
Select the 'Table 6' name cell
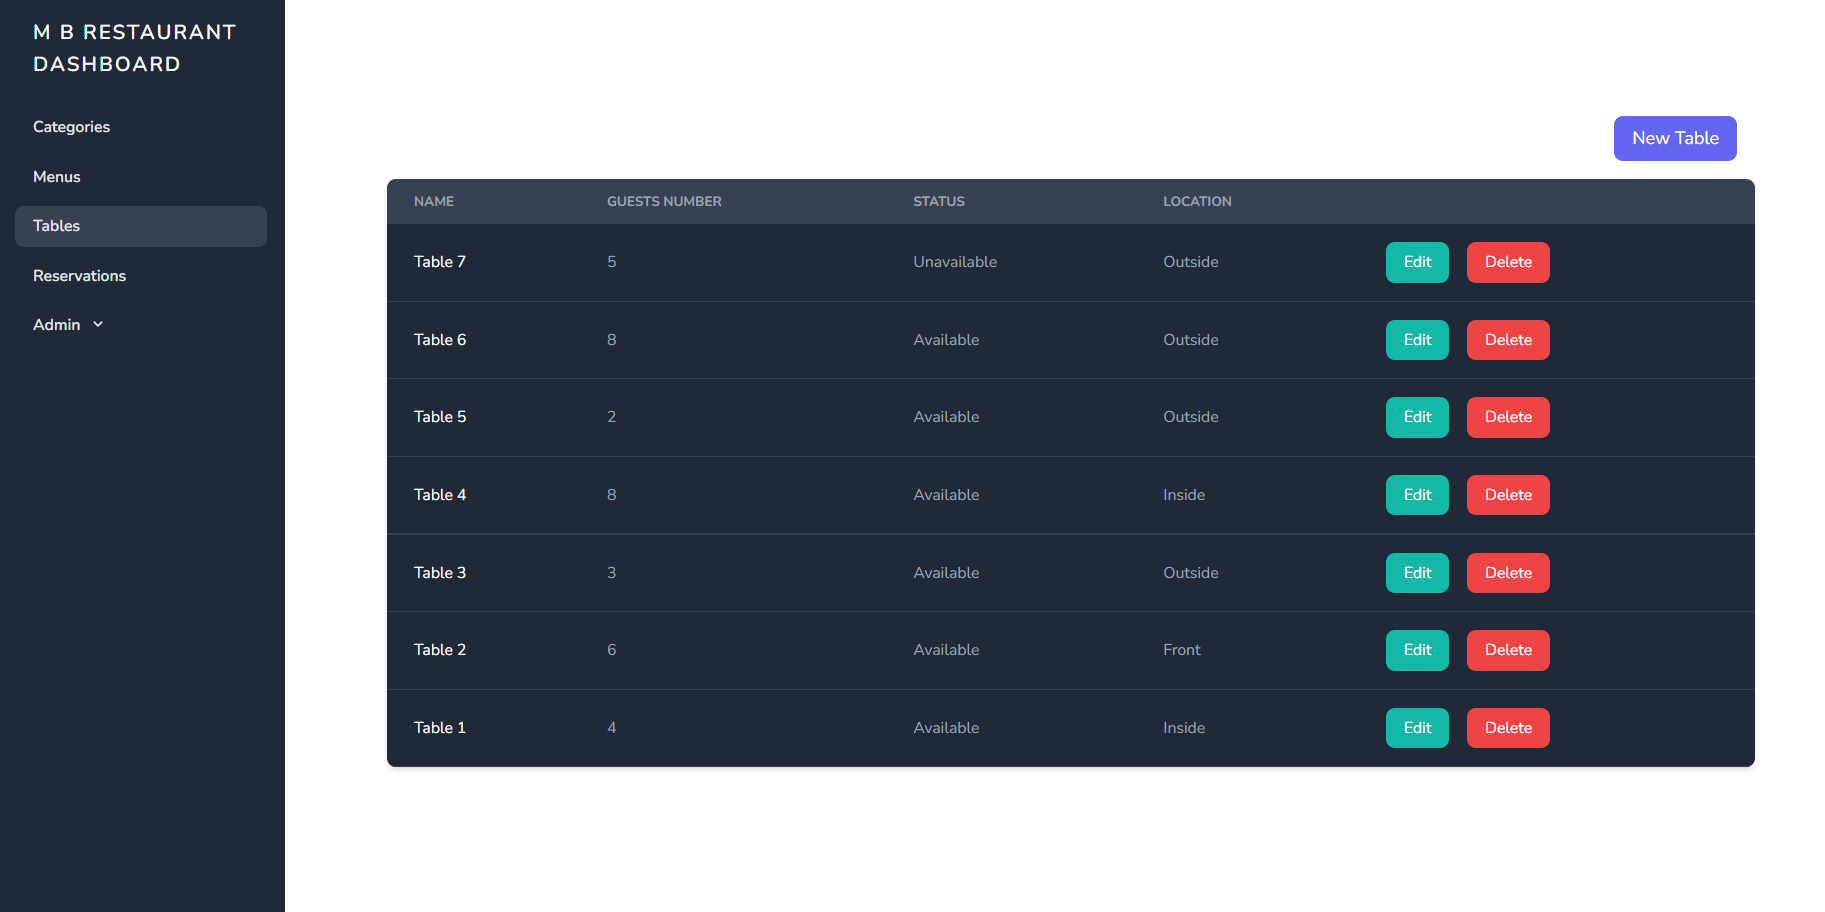pyautogui.click(x=440, y=340)
